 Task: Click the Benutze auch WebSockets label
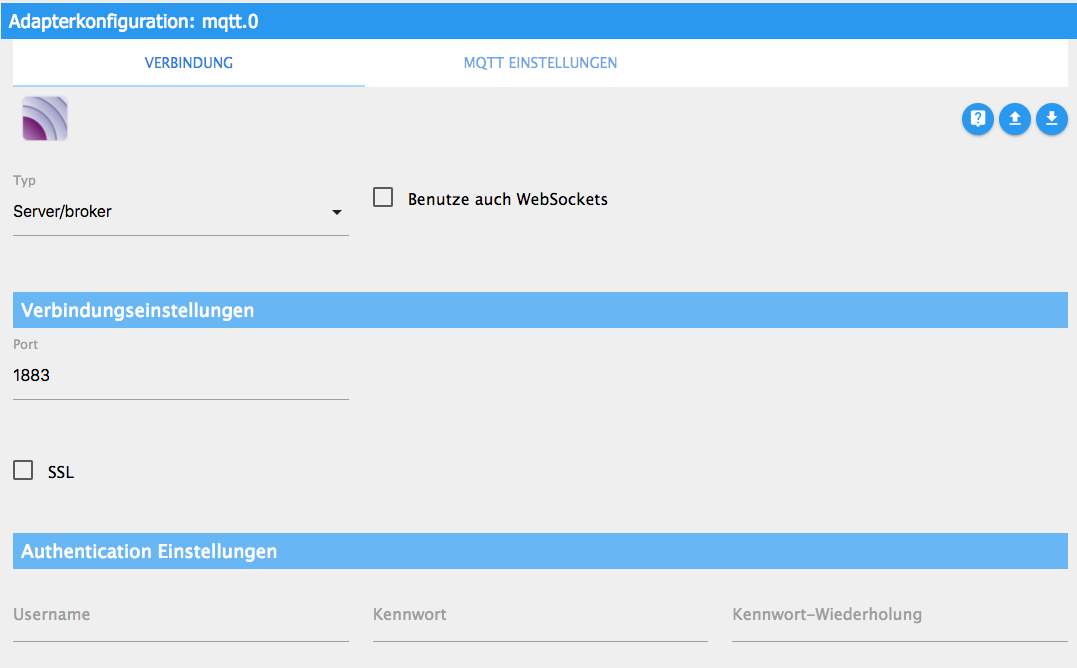(508, 199)
